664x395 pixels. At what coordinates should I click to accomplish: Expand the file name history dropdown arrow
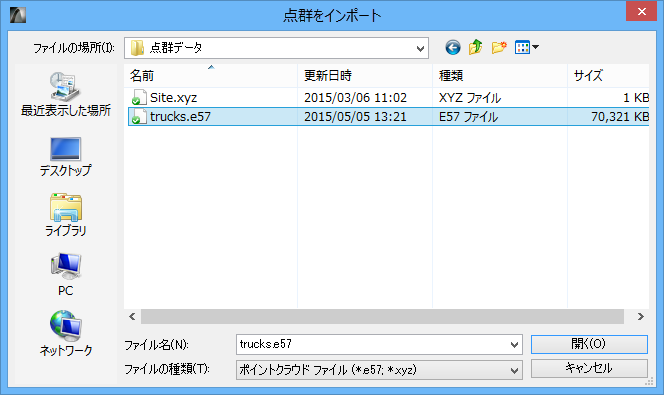514,345
